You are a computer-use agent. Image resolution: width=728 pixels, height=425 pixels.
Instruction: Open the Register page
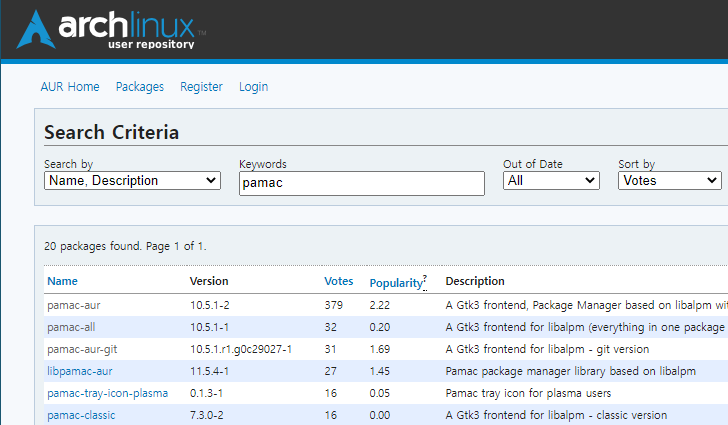click(202, 87)
